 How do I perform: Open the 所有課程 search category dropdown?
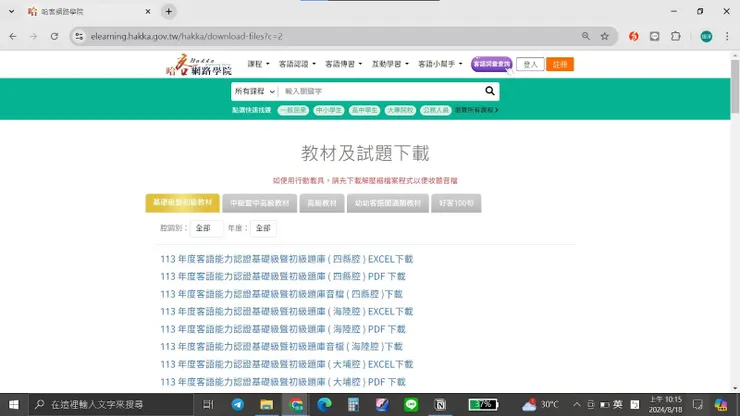pos(254,91)
